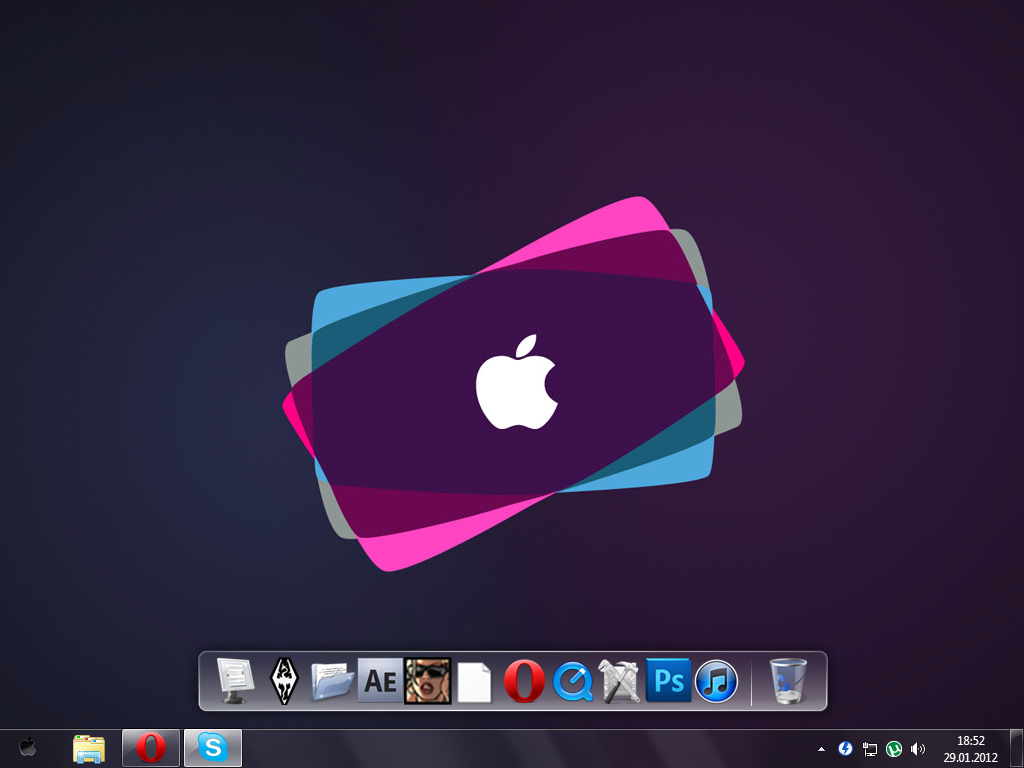Viewport: 1024px width, 768px height.
Task: Open the computer monitor icon in dock
Action: pos(236,680)
